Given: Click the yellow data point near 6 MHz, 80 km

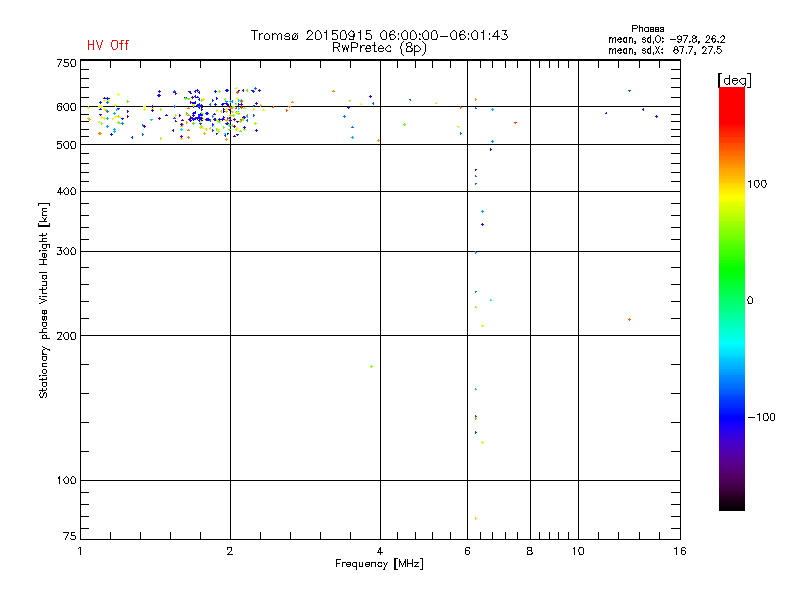Looking at the screenshot, I should pyautogui.click(x=476, y=518).
